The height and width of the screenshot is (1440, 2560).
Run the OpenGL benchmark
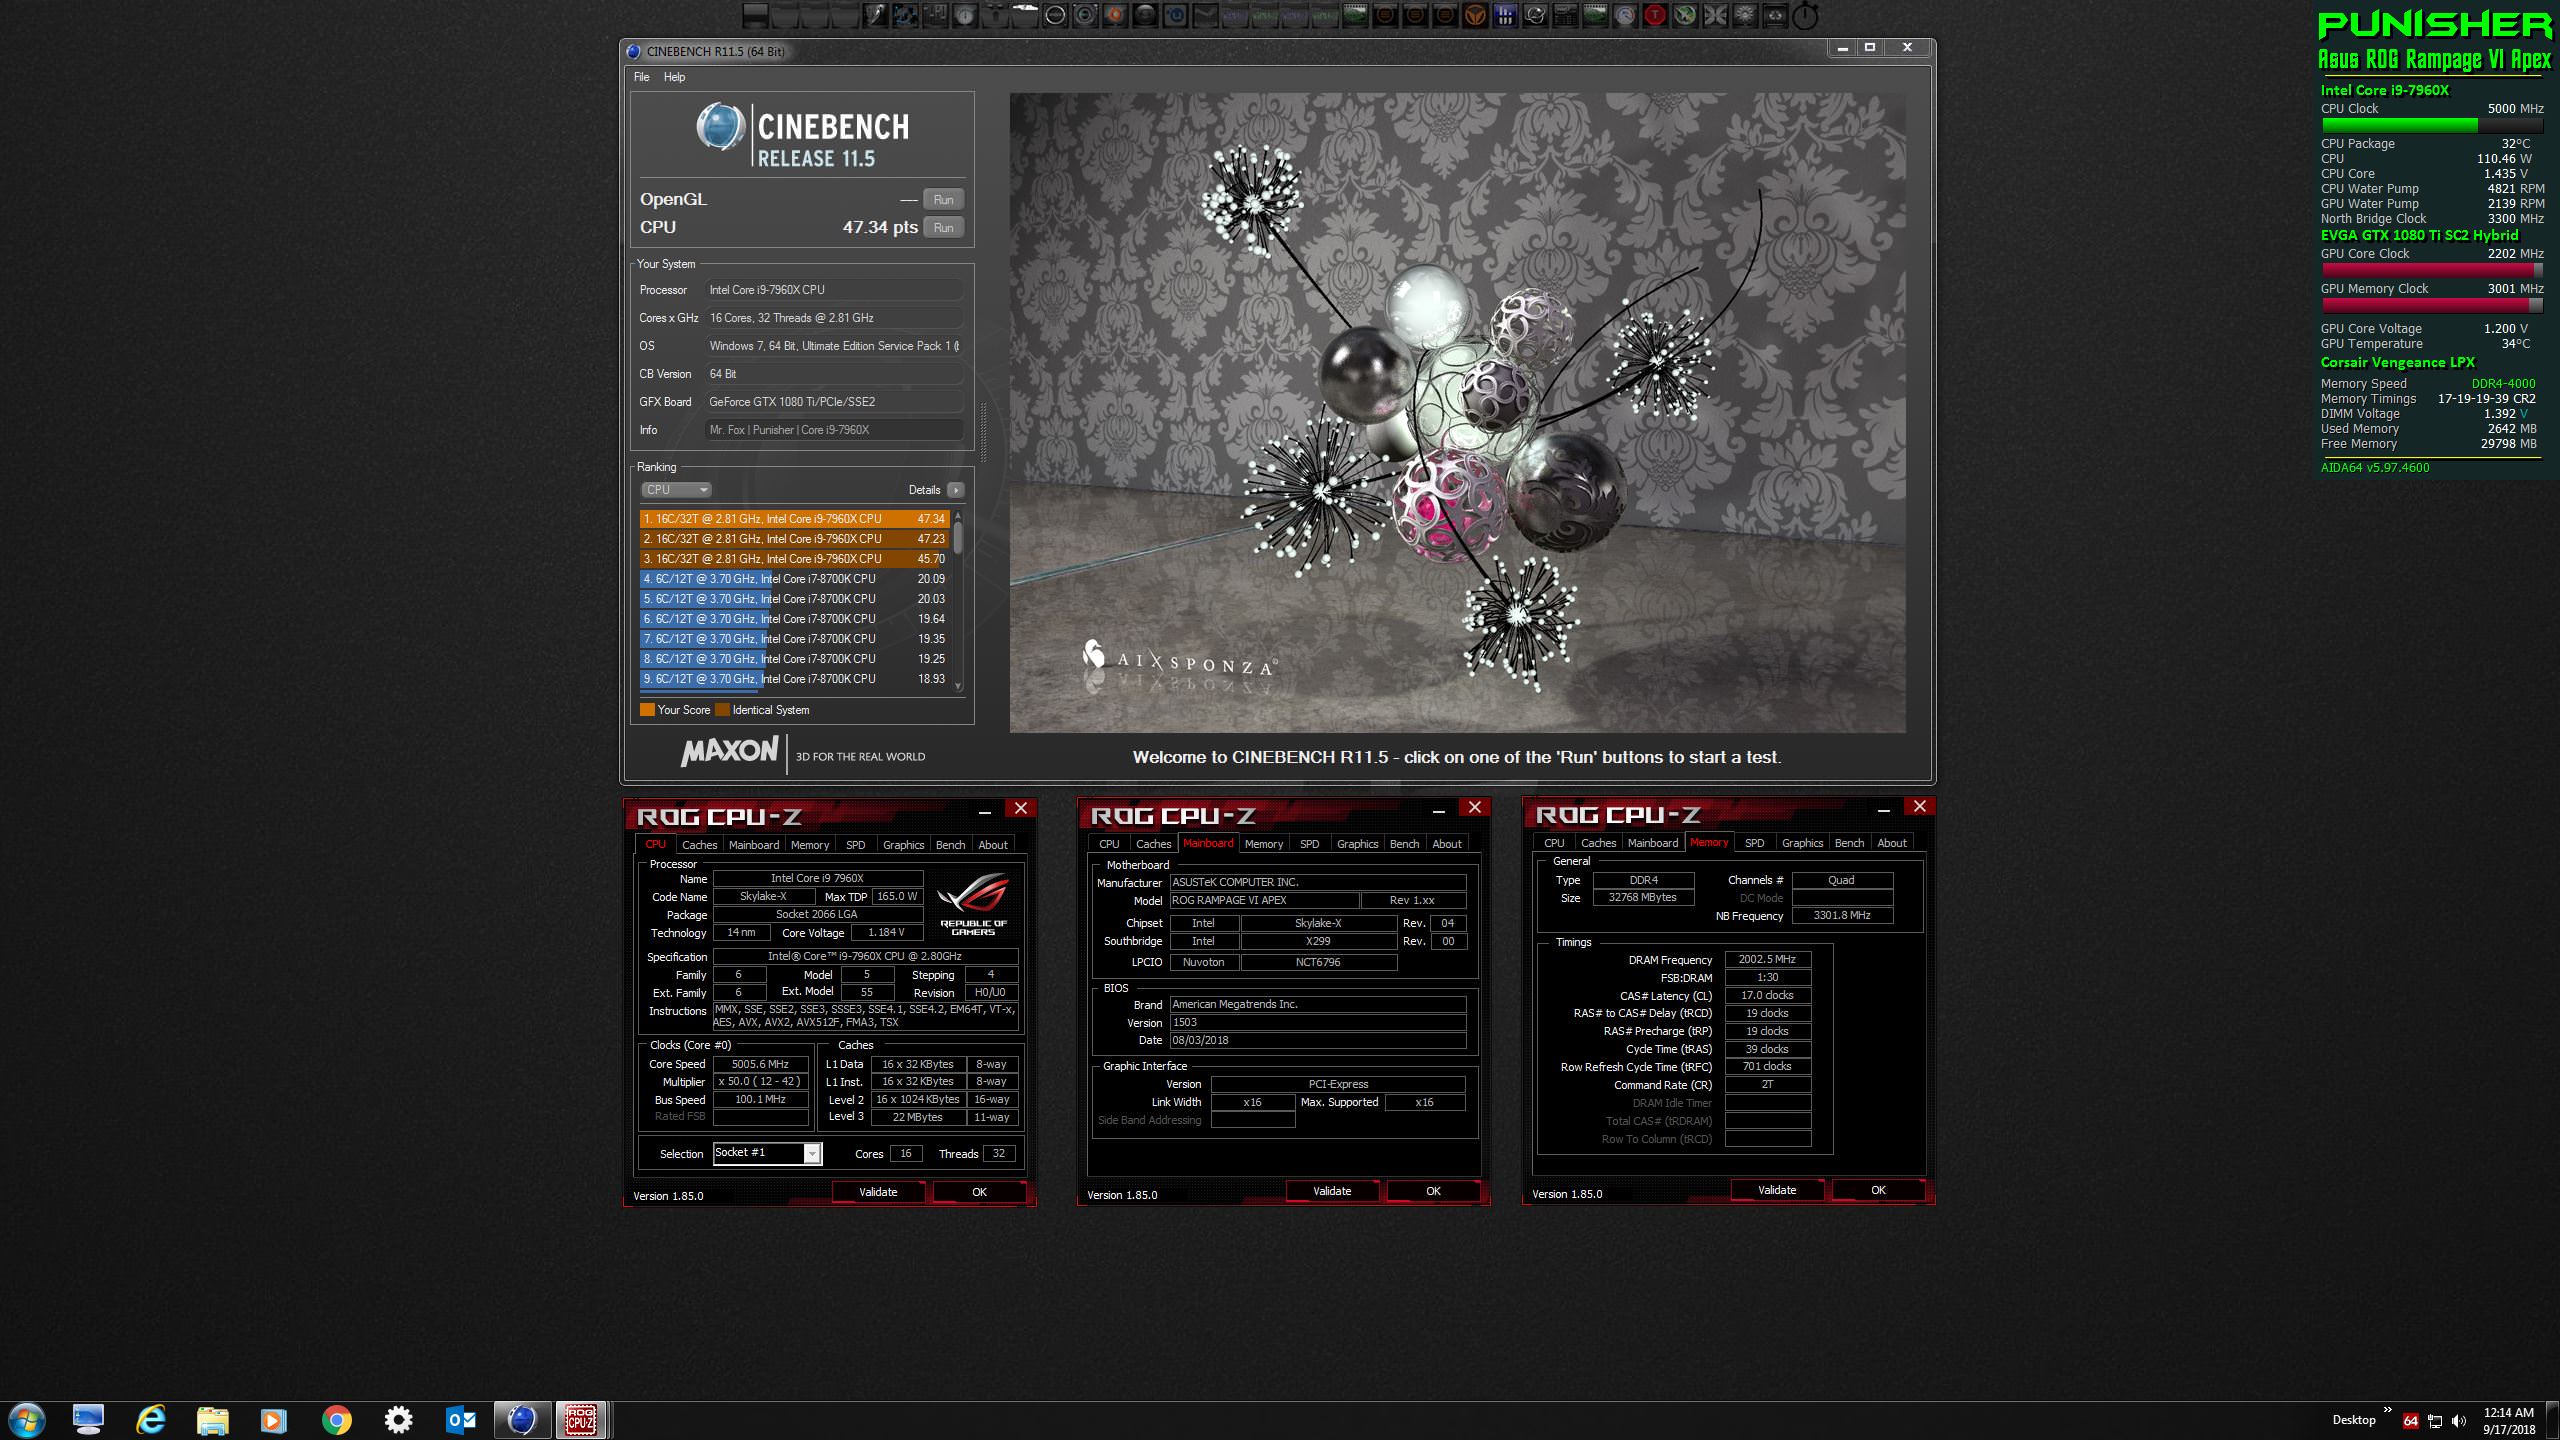[943, 200]
